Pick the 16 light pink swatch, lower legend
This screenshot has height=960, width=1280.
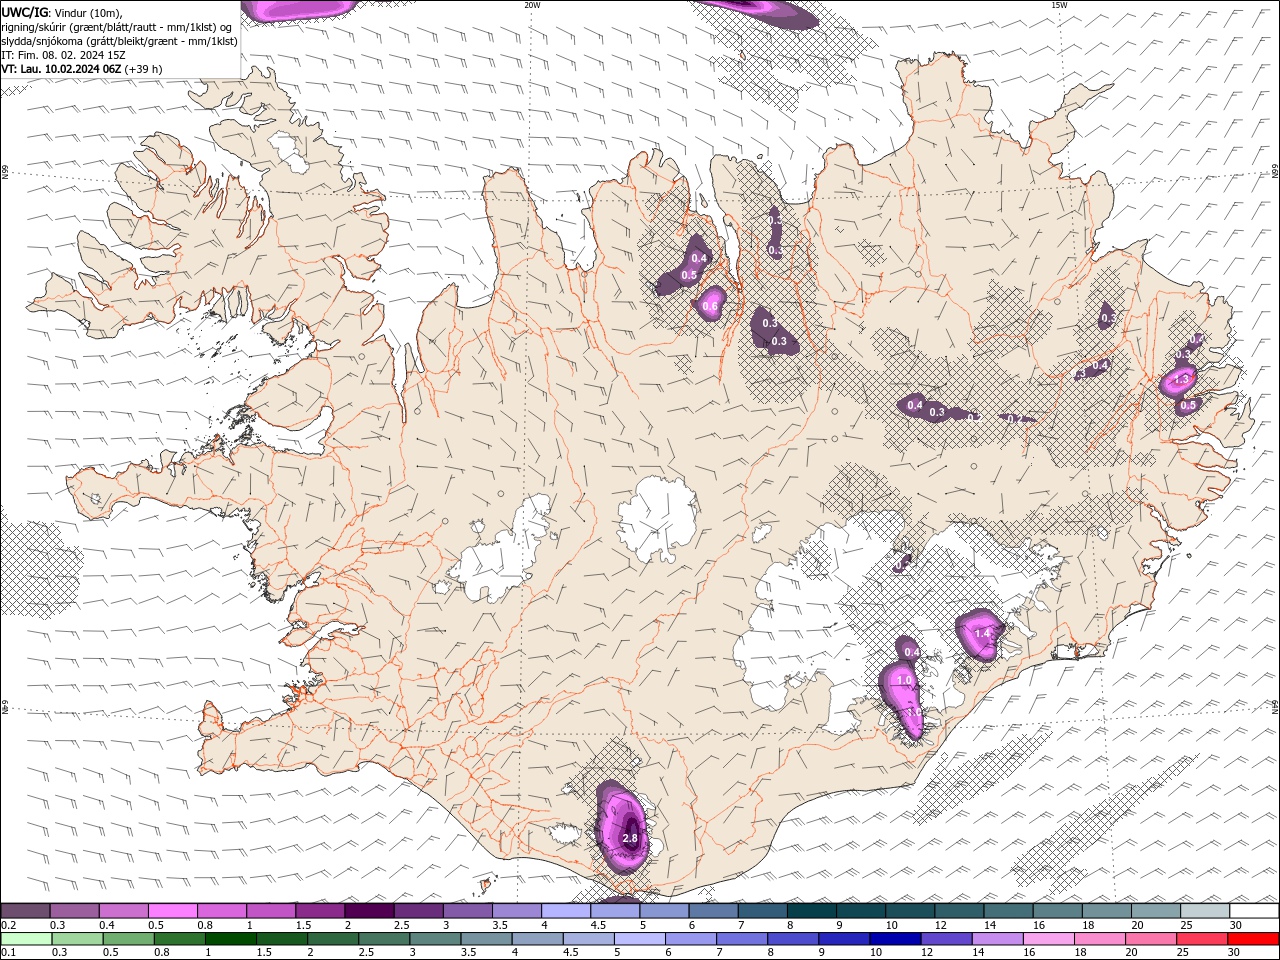click(x=1048, y=939)
